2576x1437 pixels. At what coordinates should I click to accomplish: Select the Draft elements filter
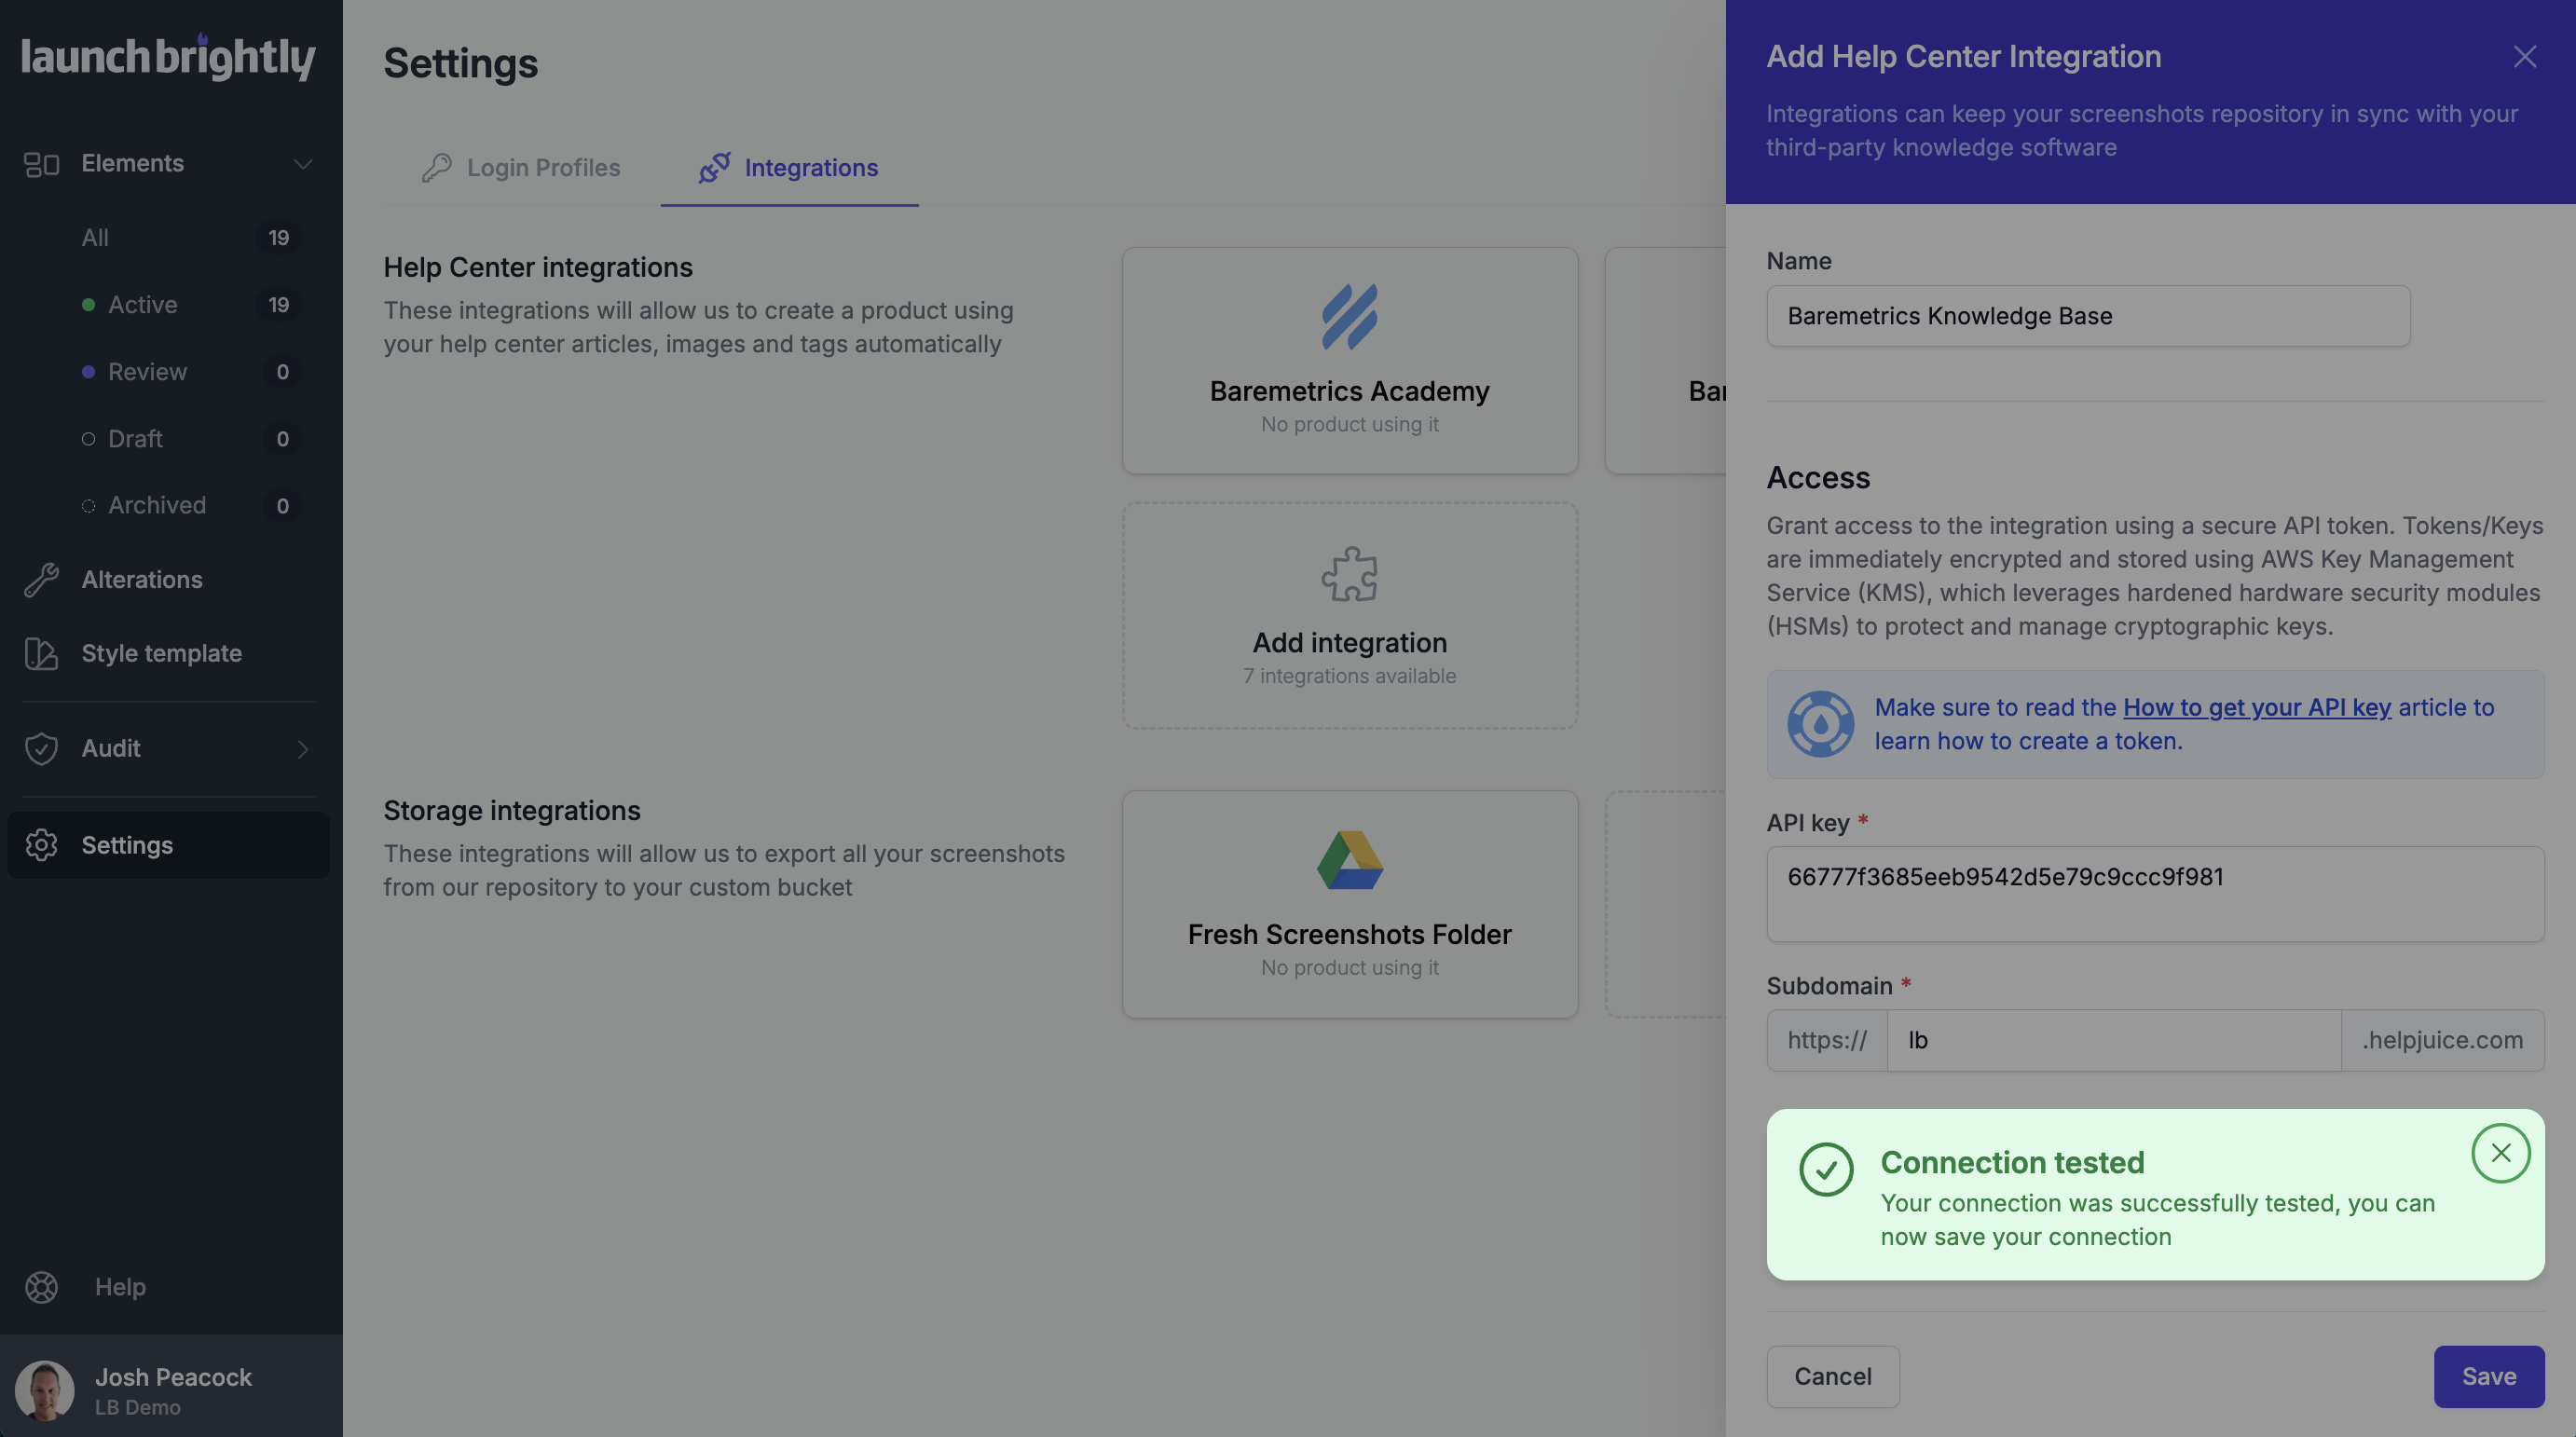coord(135,438)
